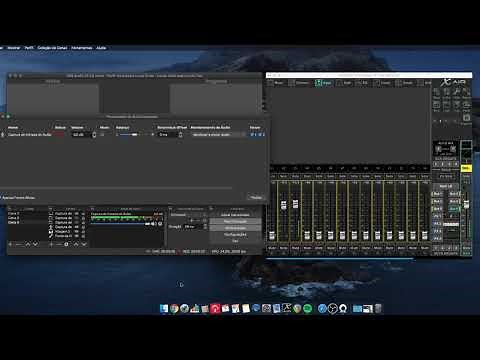Open Configurações from the OBS controls

235,235
